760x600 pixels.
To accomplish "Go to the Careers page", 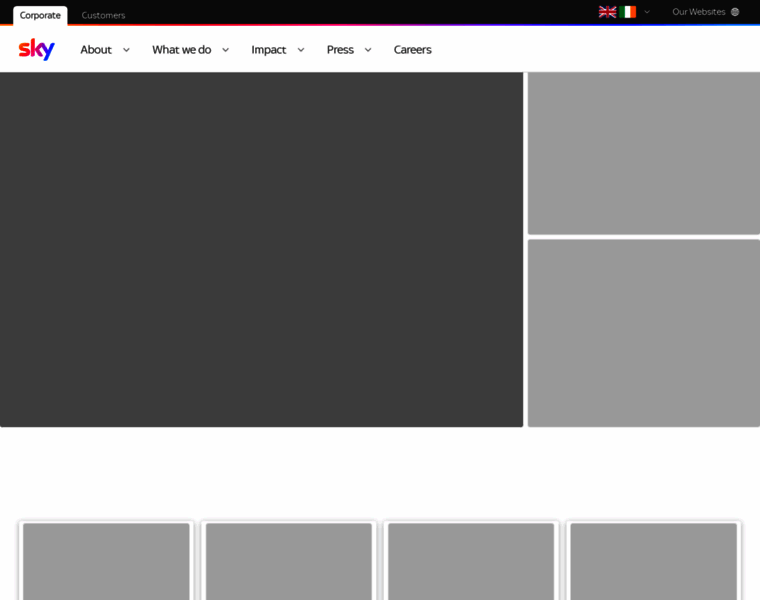I will click(412, 50).
